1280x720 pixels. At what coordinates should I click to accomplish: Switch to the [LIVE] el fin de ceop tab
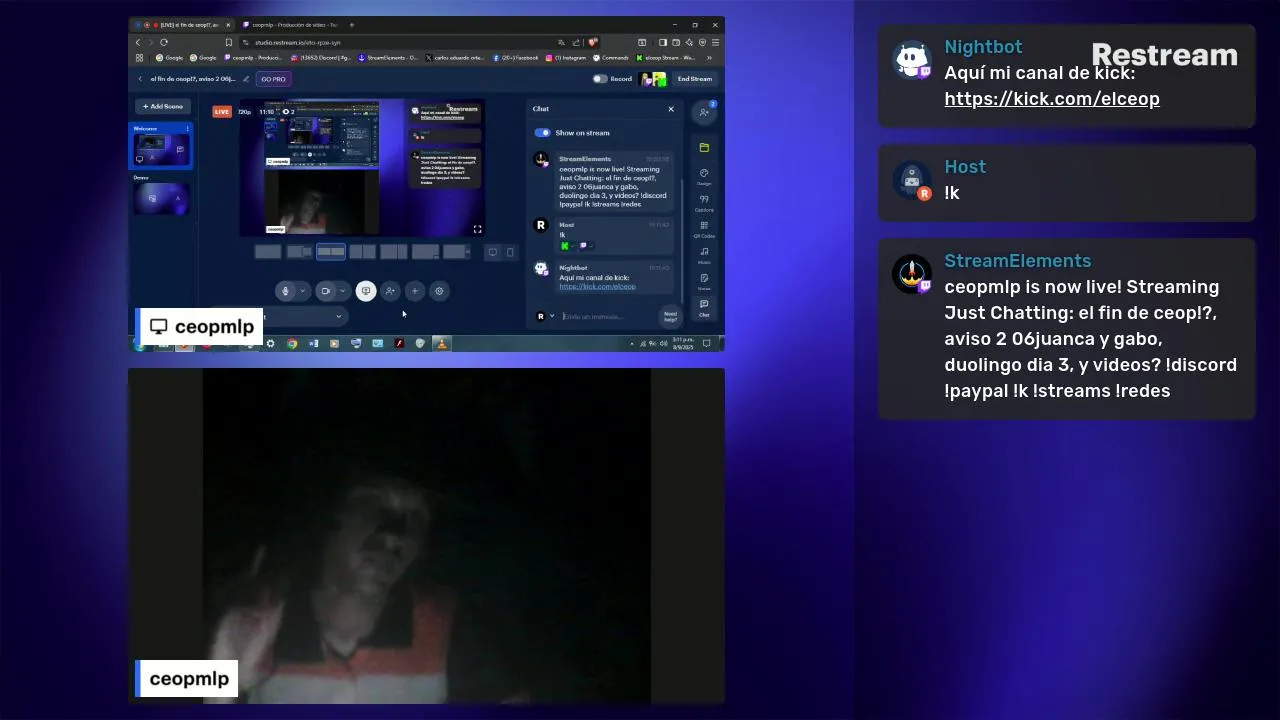click(183, 25)
